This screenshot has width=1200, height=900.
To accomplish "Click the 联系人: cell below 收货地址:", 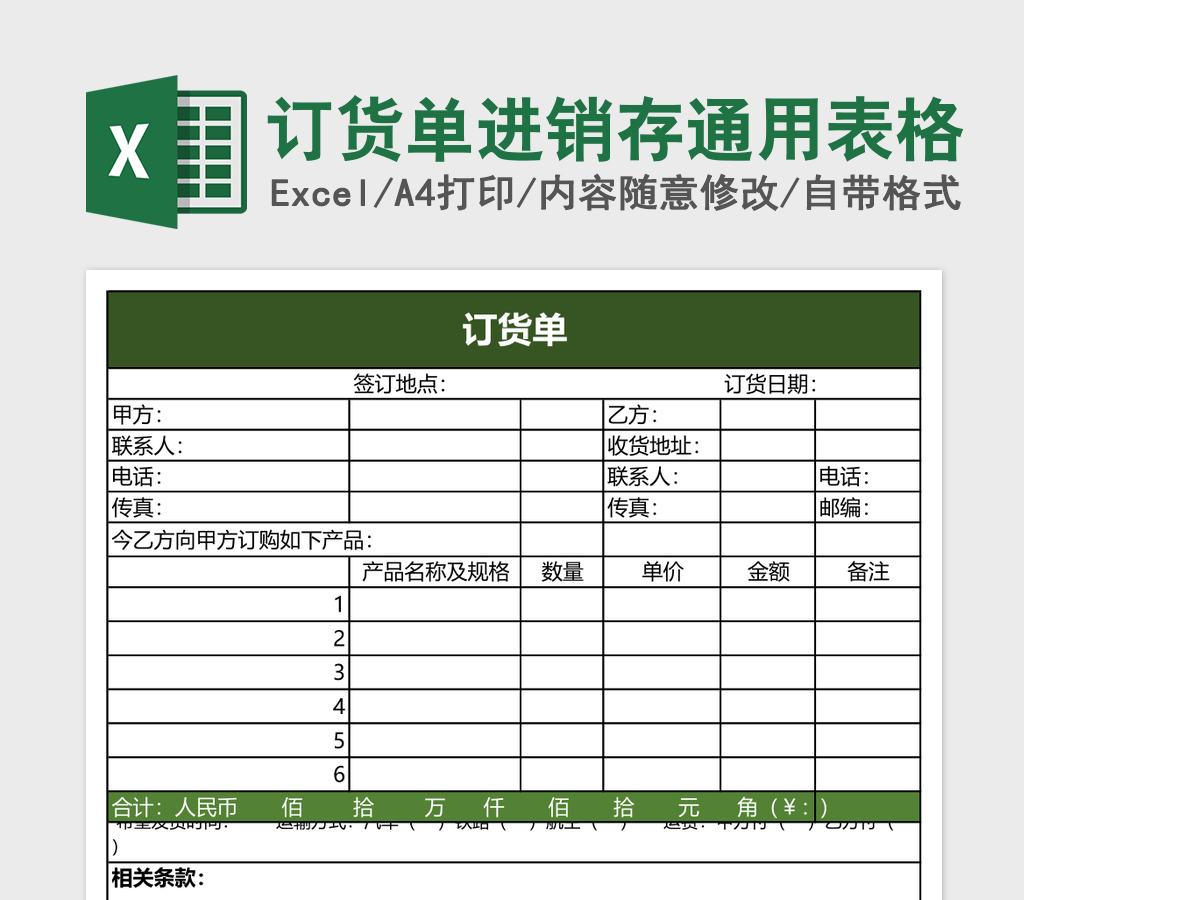I will click(661, 477).
